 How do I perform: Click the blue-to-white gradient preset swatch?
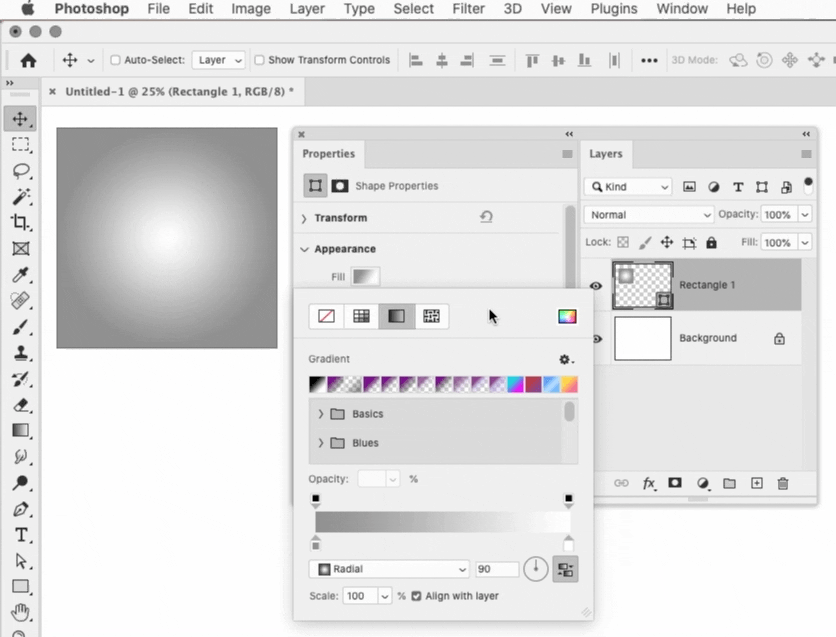click(551, 384)
